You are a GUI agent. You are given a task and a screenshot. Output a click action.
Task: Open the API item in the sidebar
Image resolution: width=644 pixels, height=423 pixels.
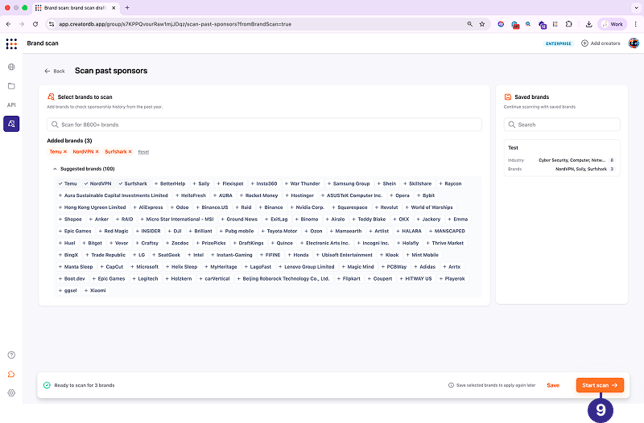[x=11, y=105]
